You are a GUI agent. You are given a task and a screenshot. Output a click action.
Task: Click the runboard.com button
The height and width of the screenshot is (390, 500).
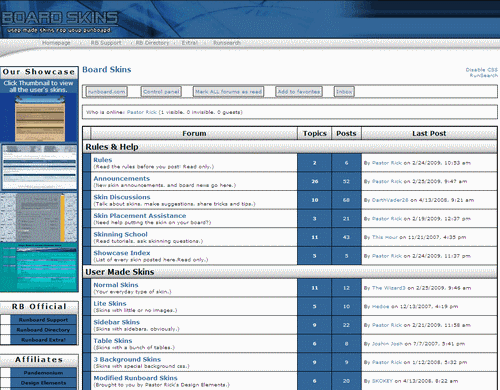pos(107,92)
